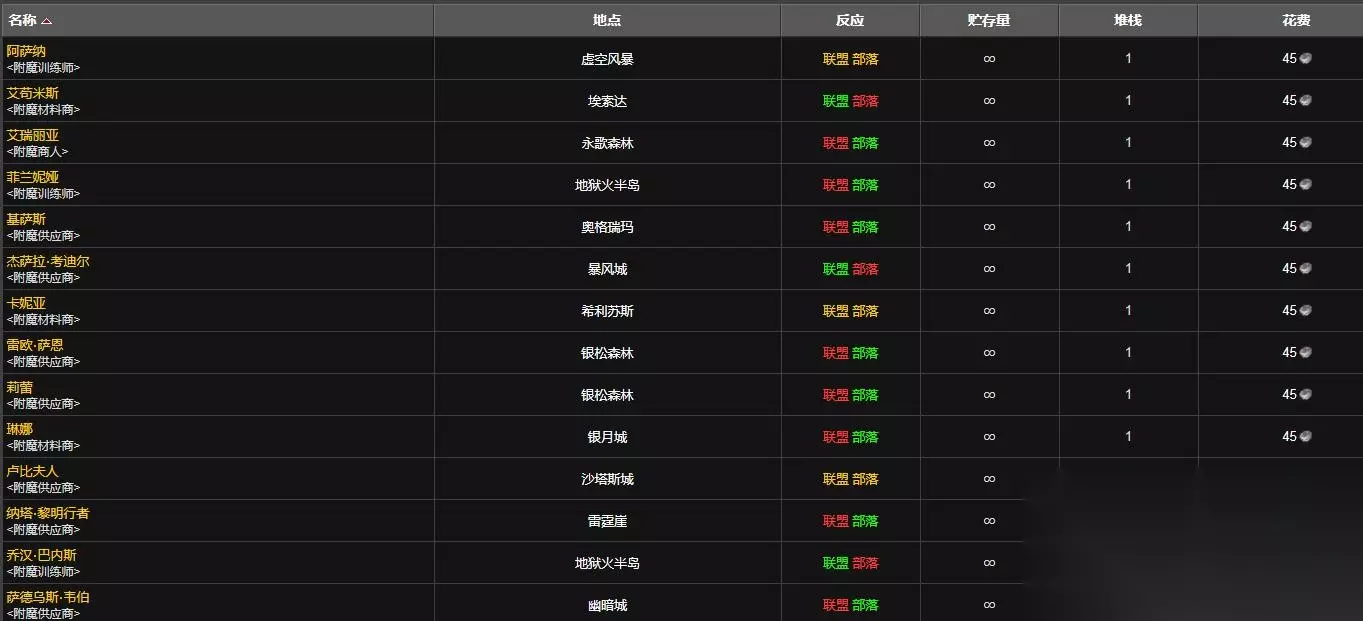The image size is (1363, 621).
Task: Open the 萨德乌斯·韦伯 vendor link
Action: (x=48, y=597)
